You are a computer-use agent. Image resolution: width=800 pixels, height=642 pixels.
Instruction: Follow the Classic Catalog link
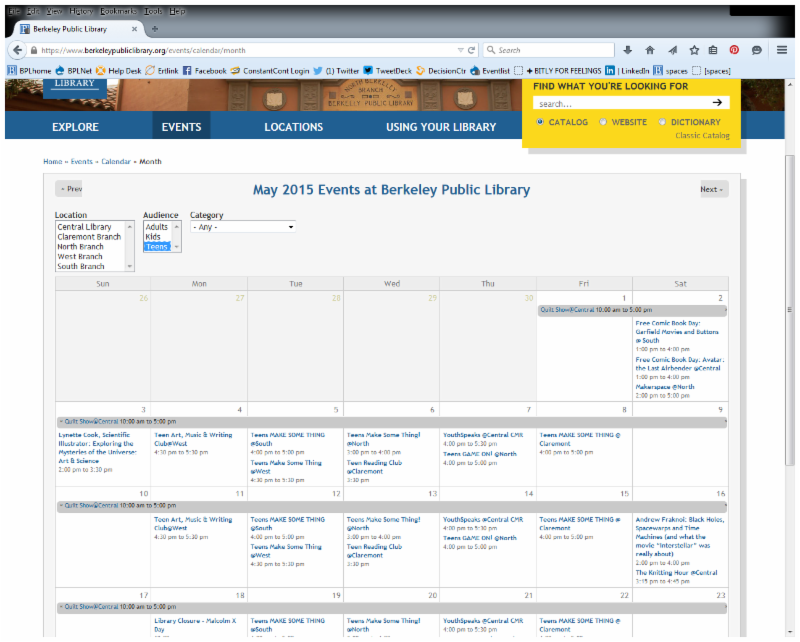pyautogui.click(x=702, y=135)
